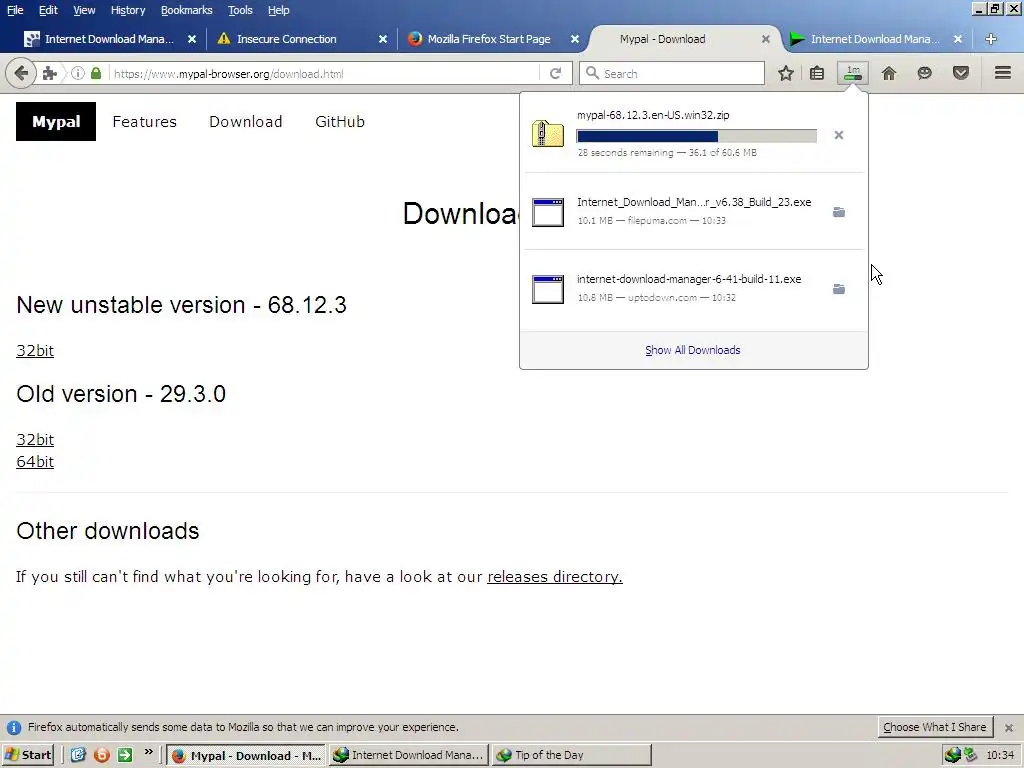The image size is (1024, 768).
Task: Reload the Mypal download page
Action: 555,73
